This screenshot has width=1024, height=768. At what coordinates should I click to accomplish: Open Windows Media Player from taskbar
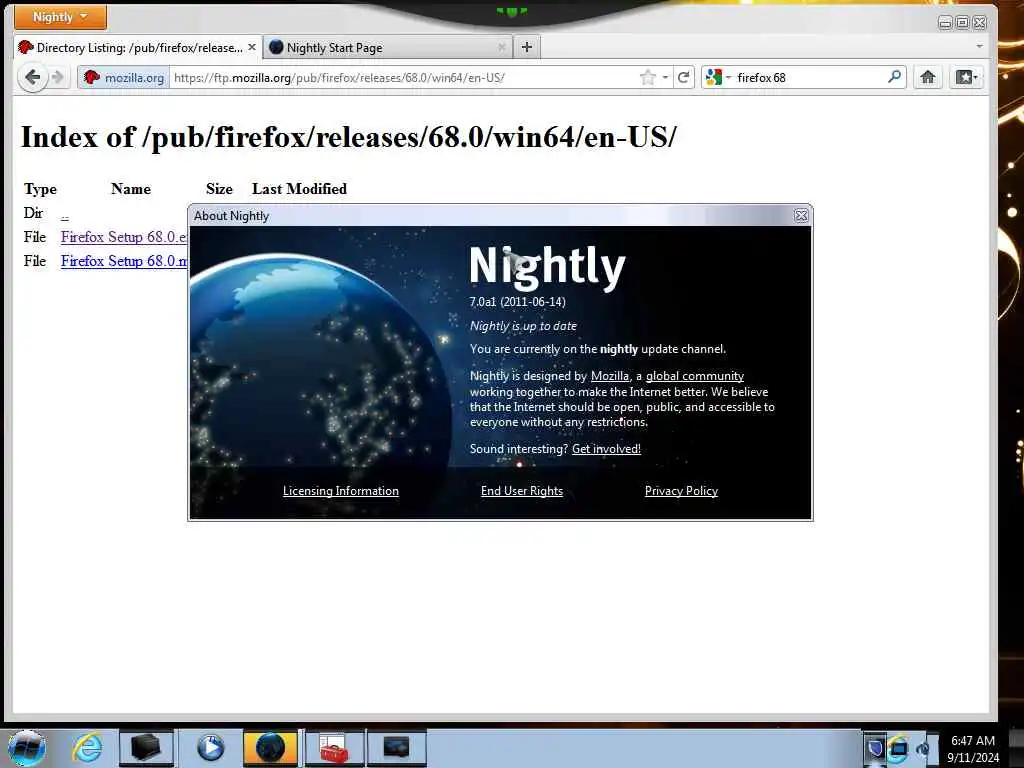click(210, 748)
